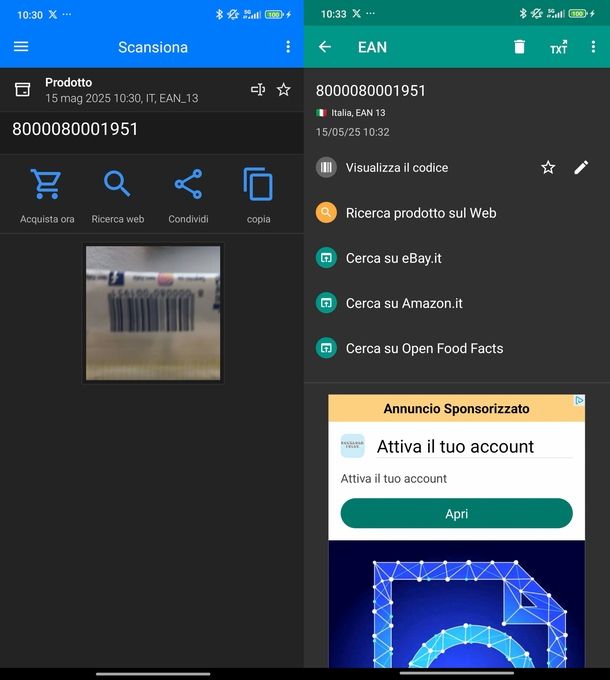Choose Ricerca prodotto sul Web
610x680 pixels.
pos(421,213)
